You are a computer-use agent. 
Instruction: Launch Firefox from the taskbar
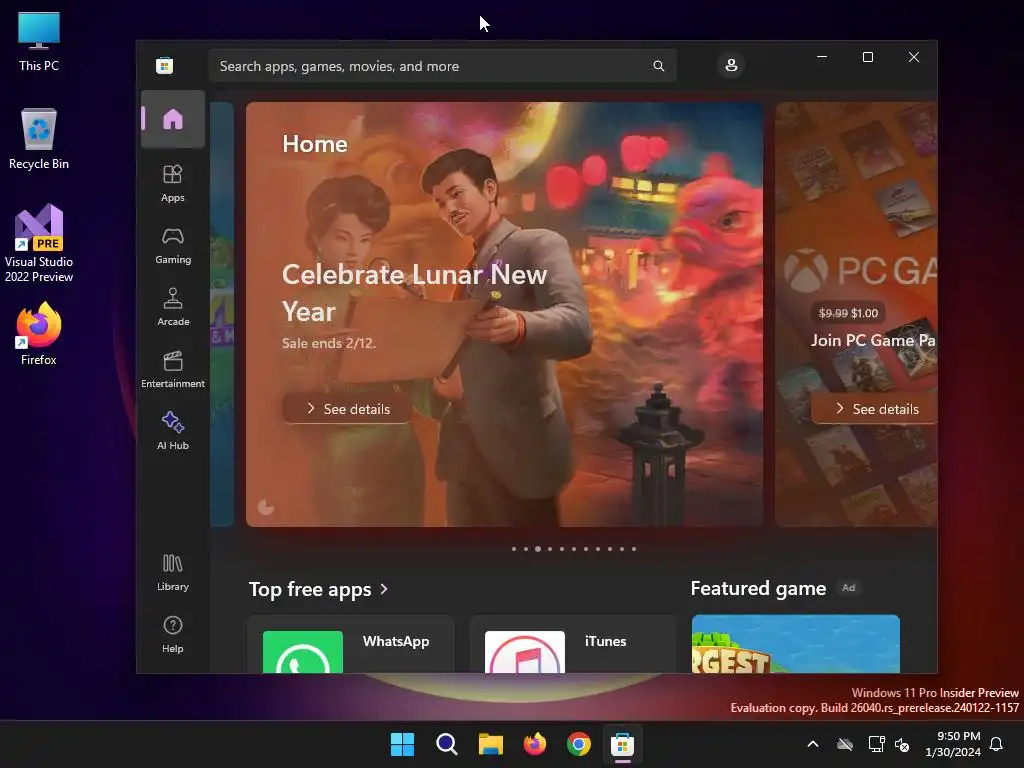[x=535, y=744]
